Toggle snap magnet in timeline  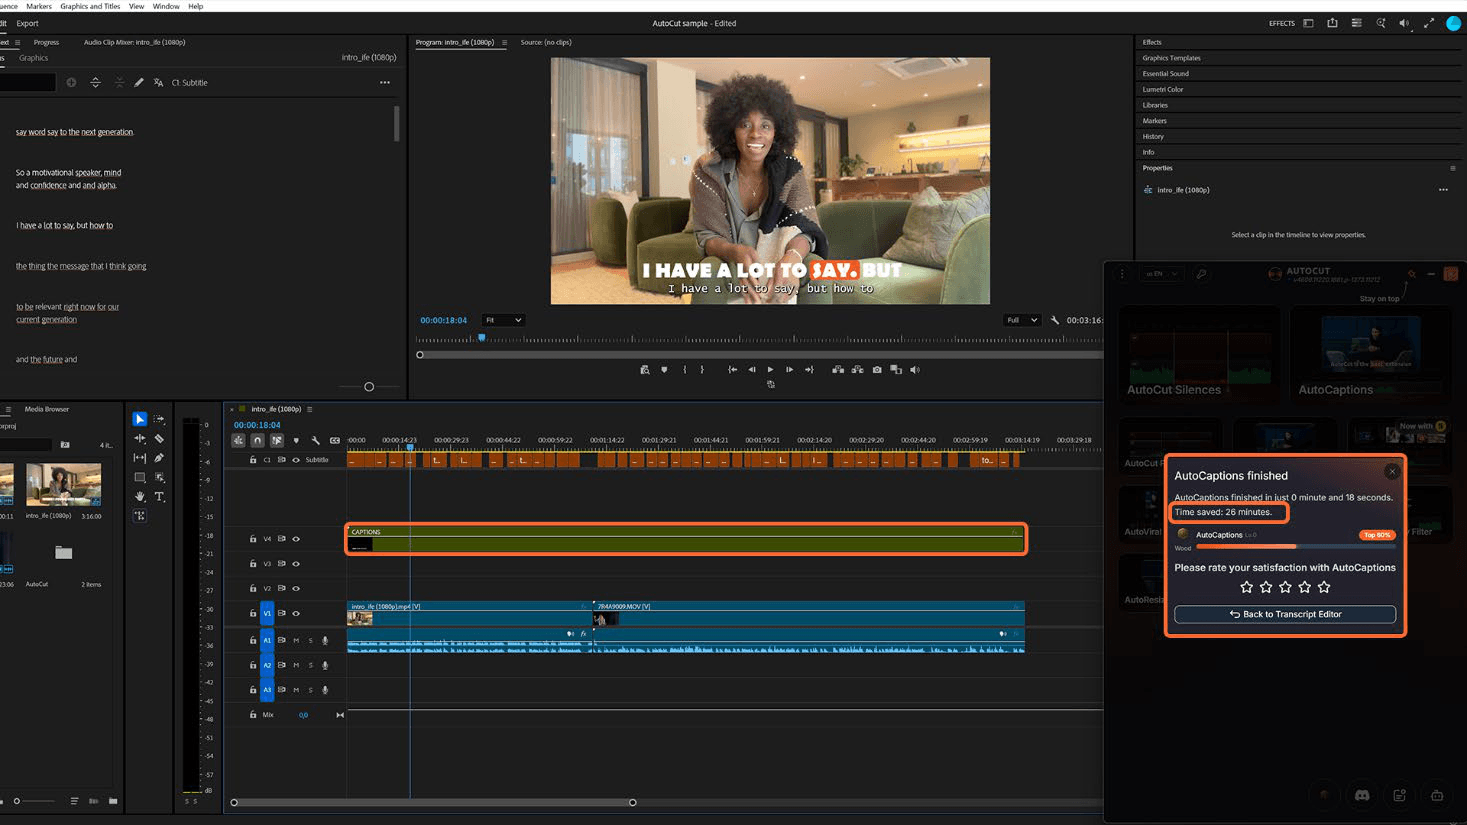tap(257, 440)
